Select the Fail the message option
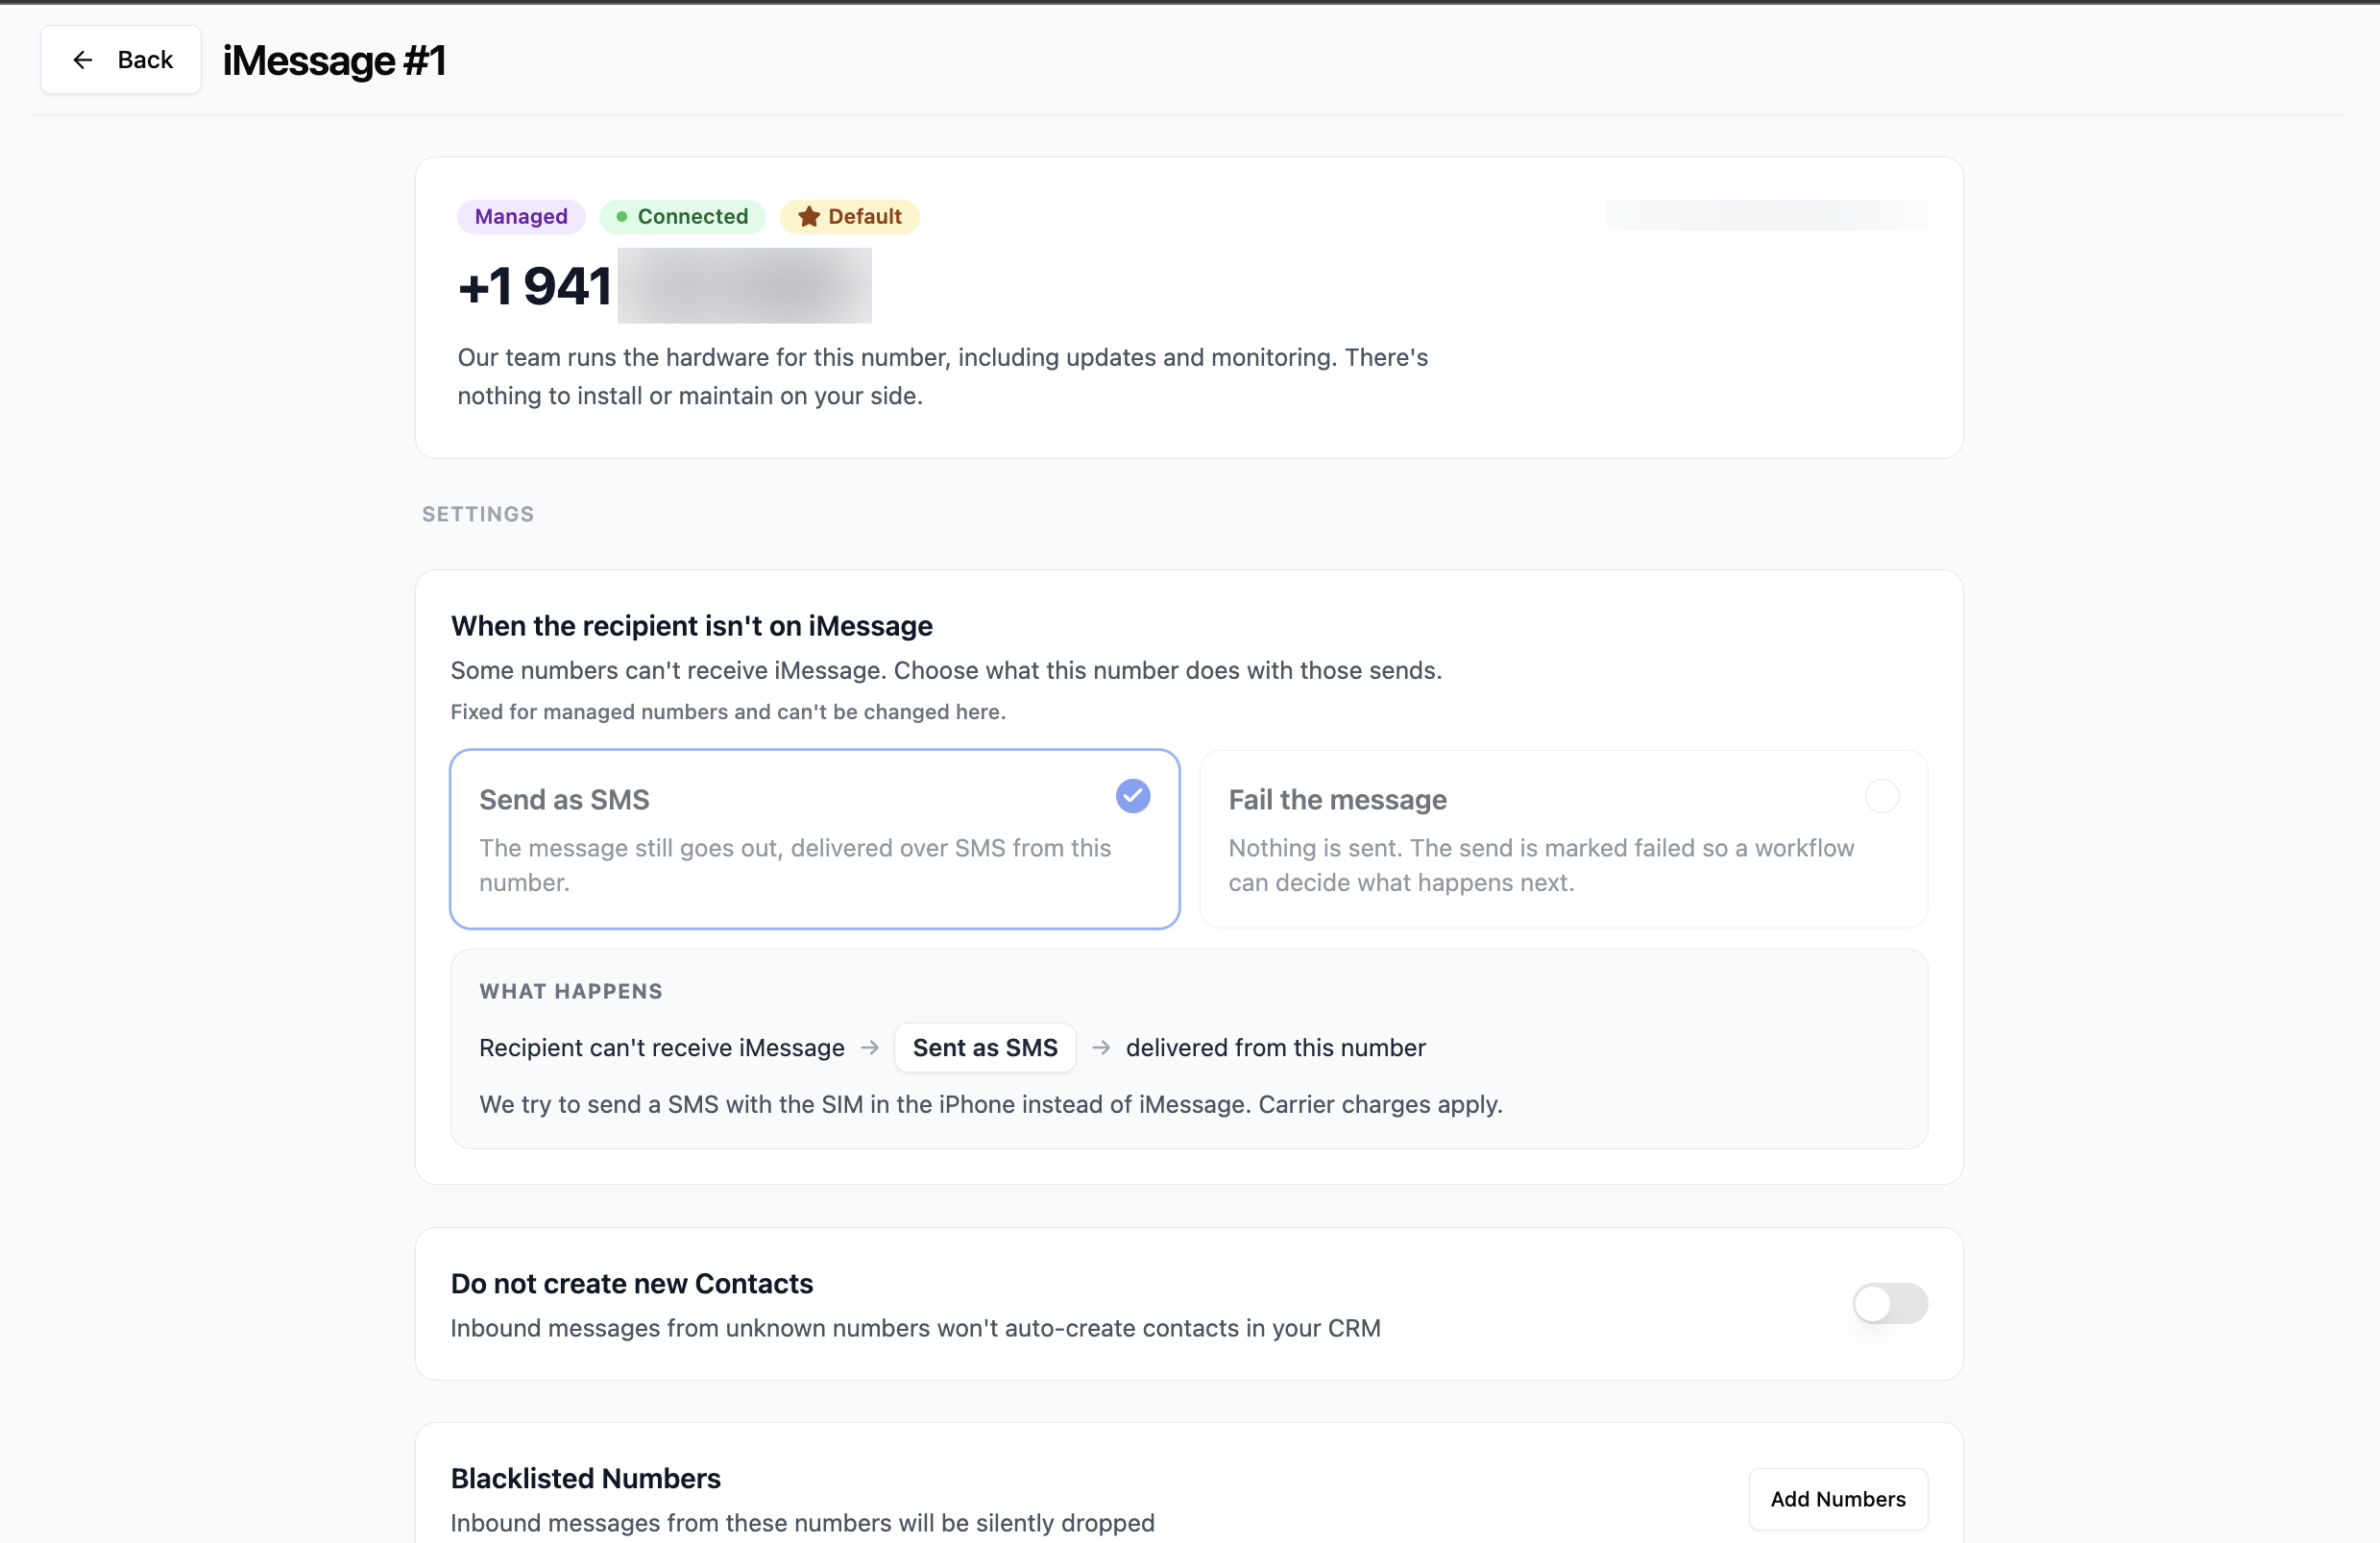This screenshot has width=2380, height=1543. pos(1564,839)
